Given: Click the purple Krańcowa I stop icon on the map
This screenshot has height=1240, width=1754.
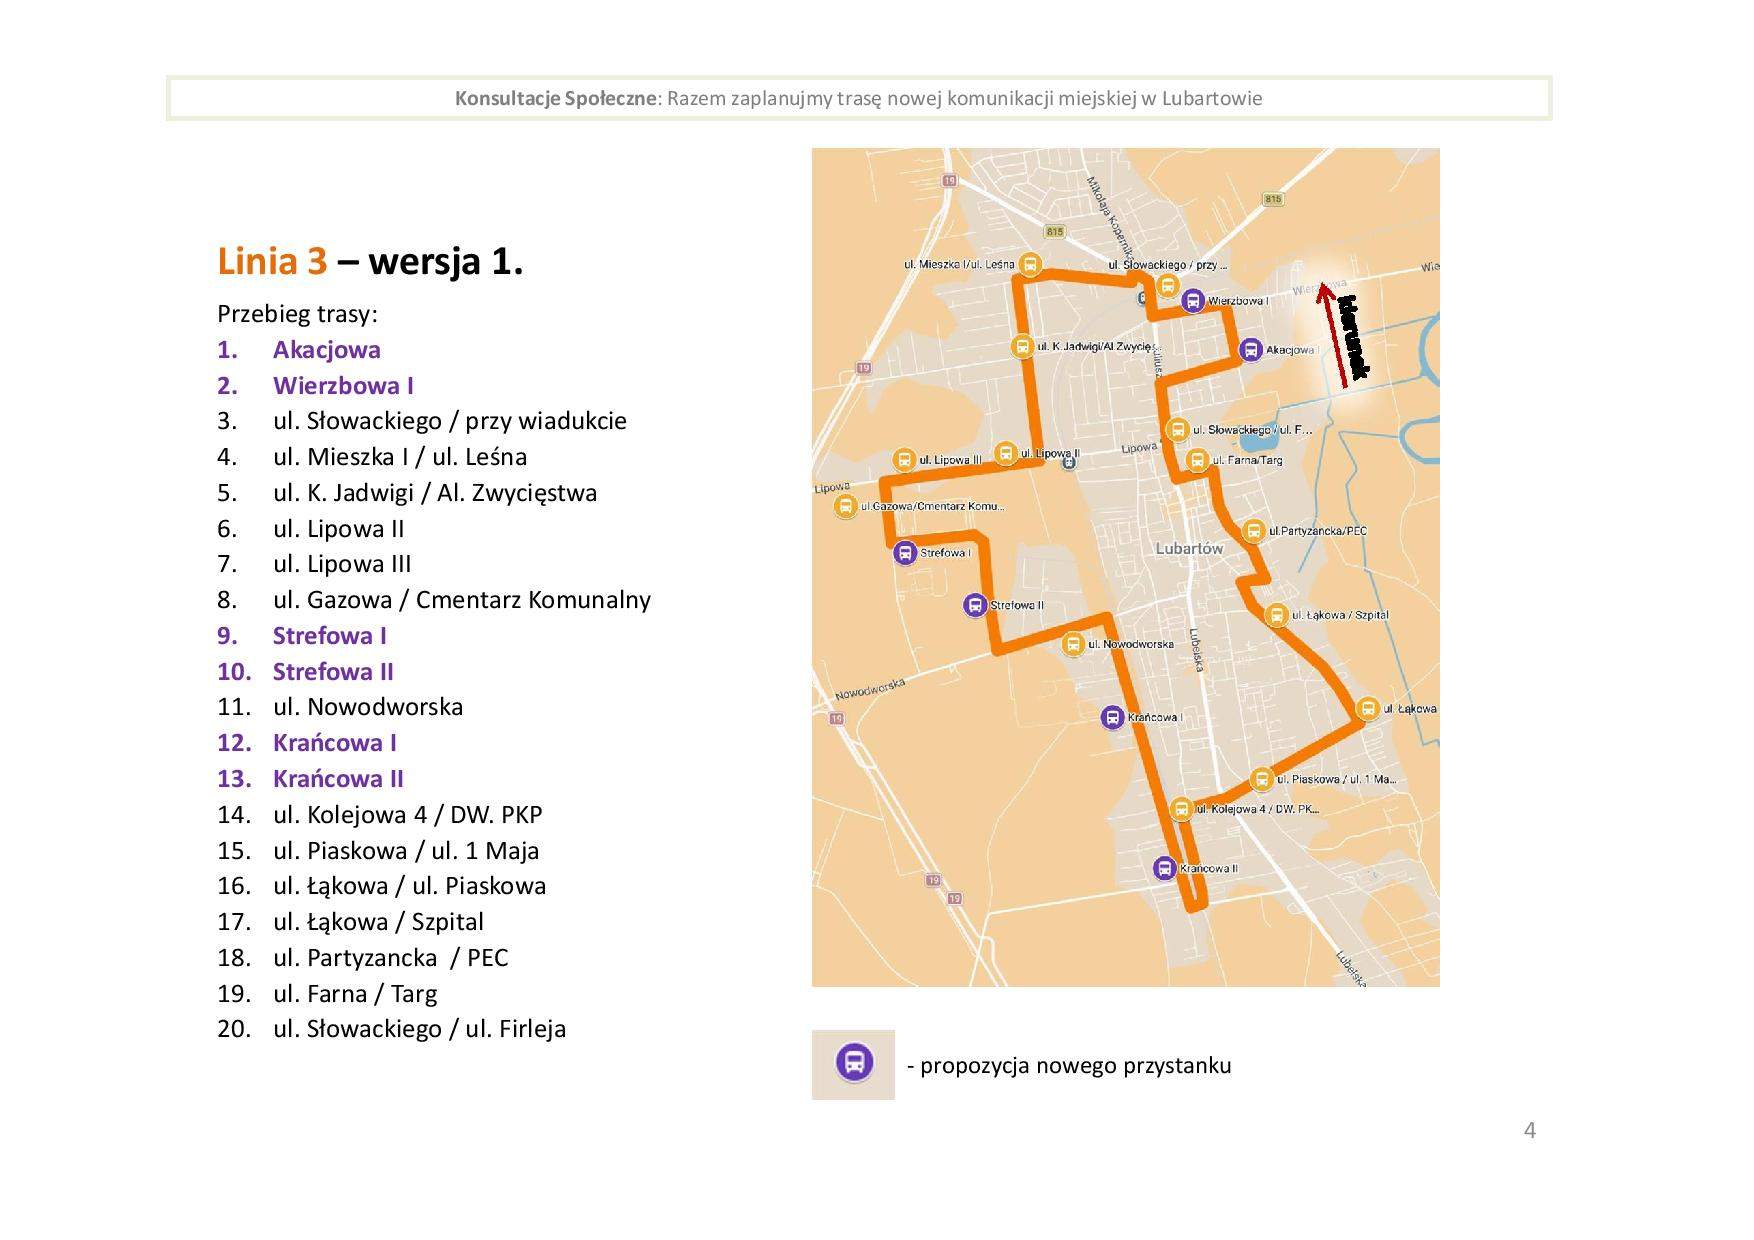Looking at the screenshot, I should 1112,717.
